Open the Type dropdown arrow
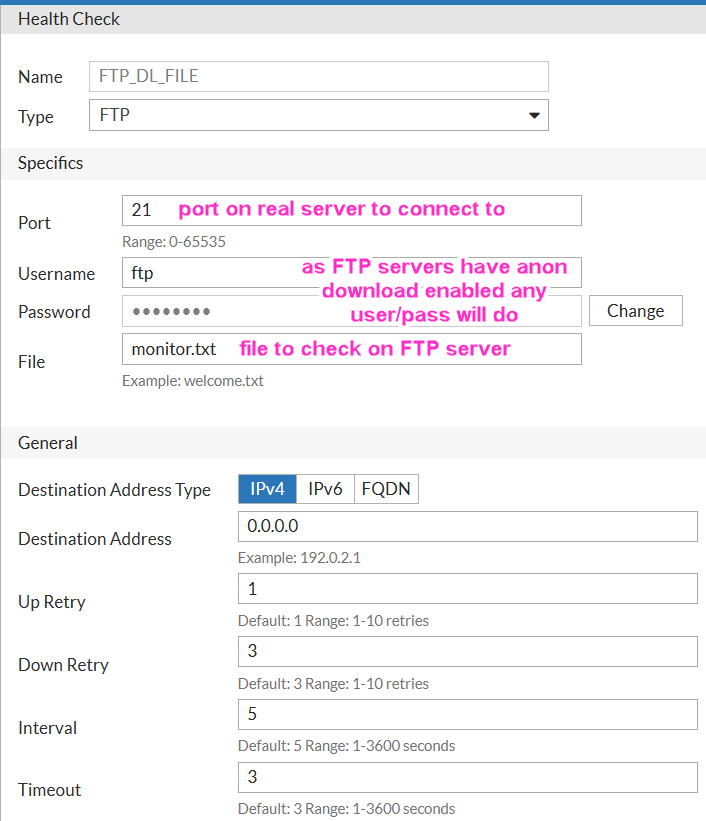Viewport: 706px width, 821px height. 534,116
